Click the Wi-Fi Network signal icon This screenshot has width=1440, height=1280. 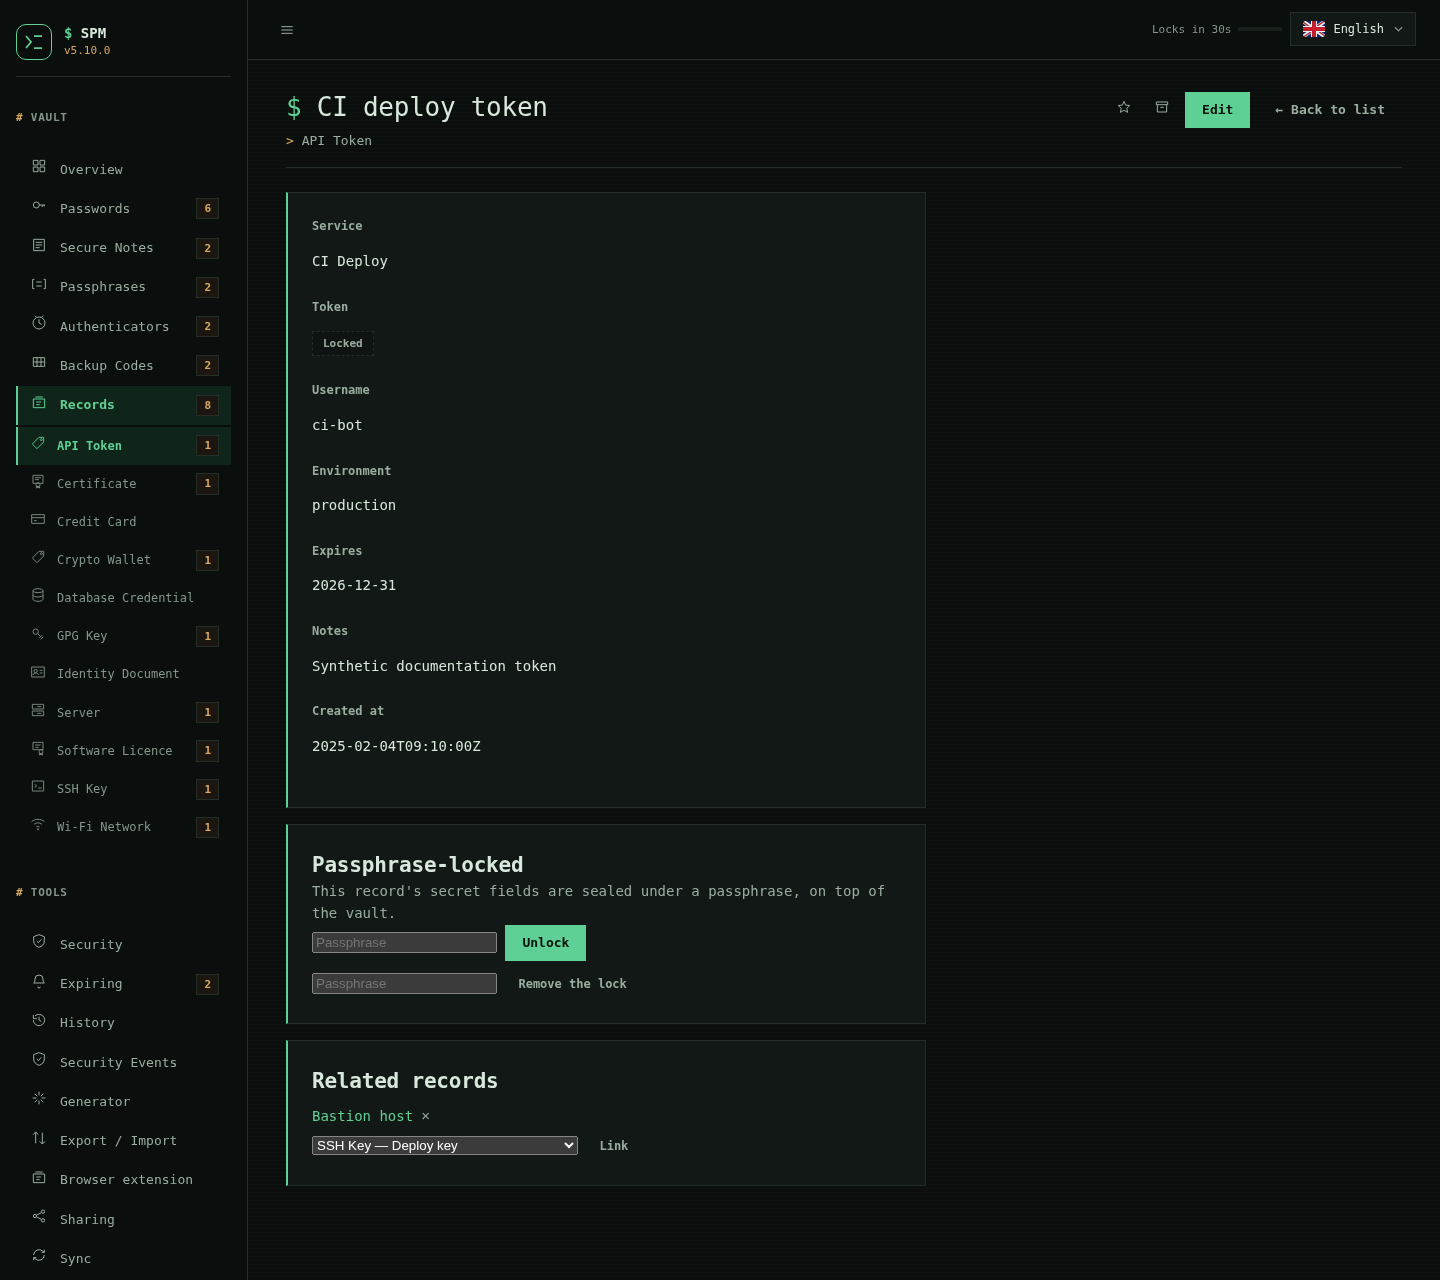(x=38, y=825)
